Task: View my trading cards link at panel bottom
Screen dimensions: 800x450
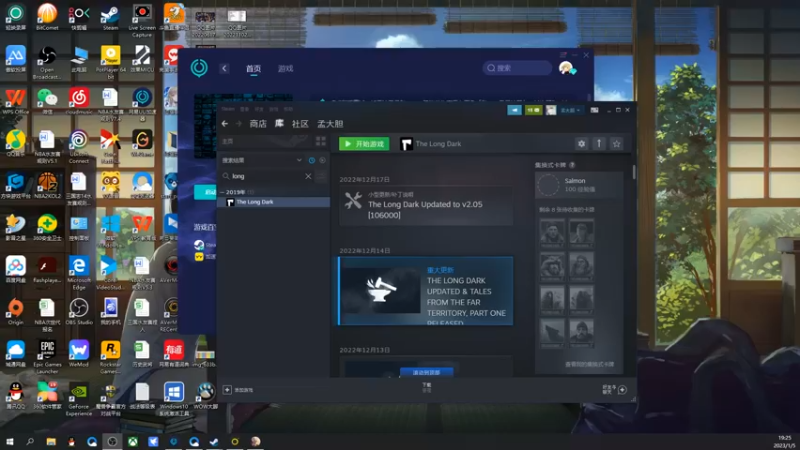Action: click(x=589, y=364)
